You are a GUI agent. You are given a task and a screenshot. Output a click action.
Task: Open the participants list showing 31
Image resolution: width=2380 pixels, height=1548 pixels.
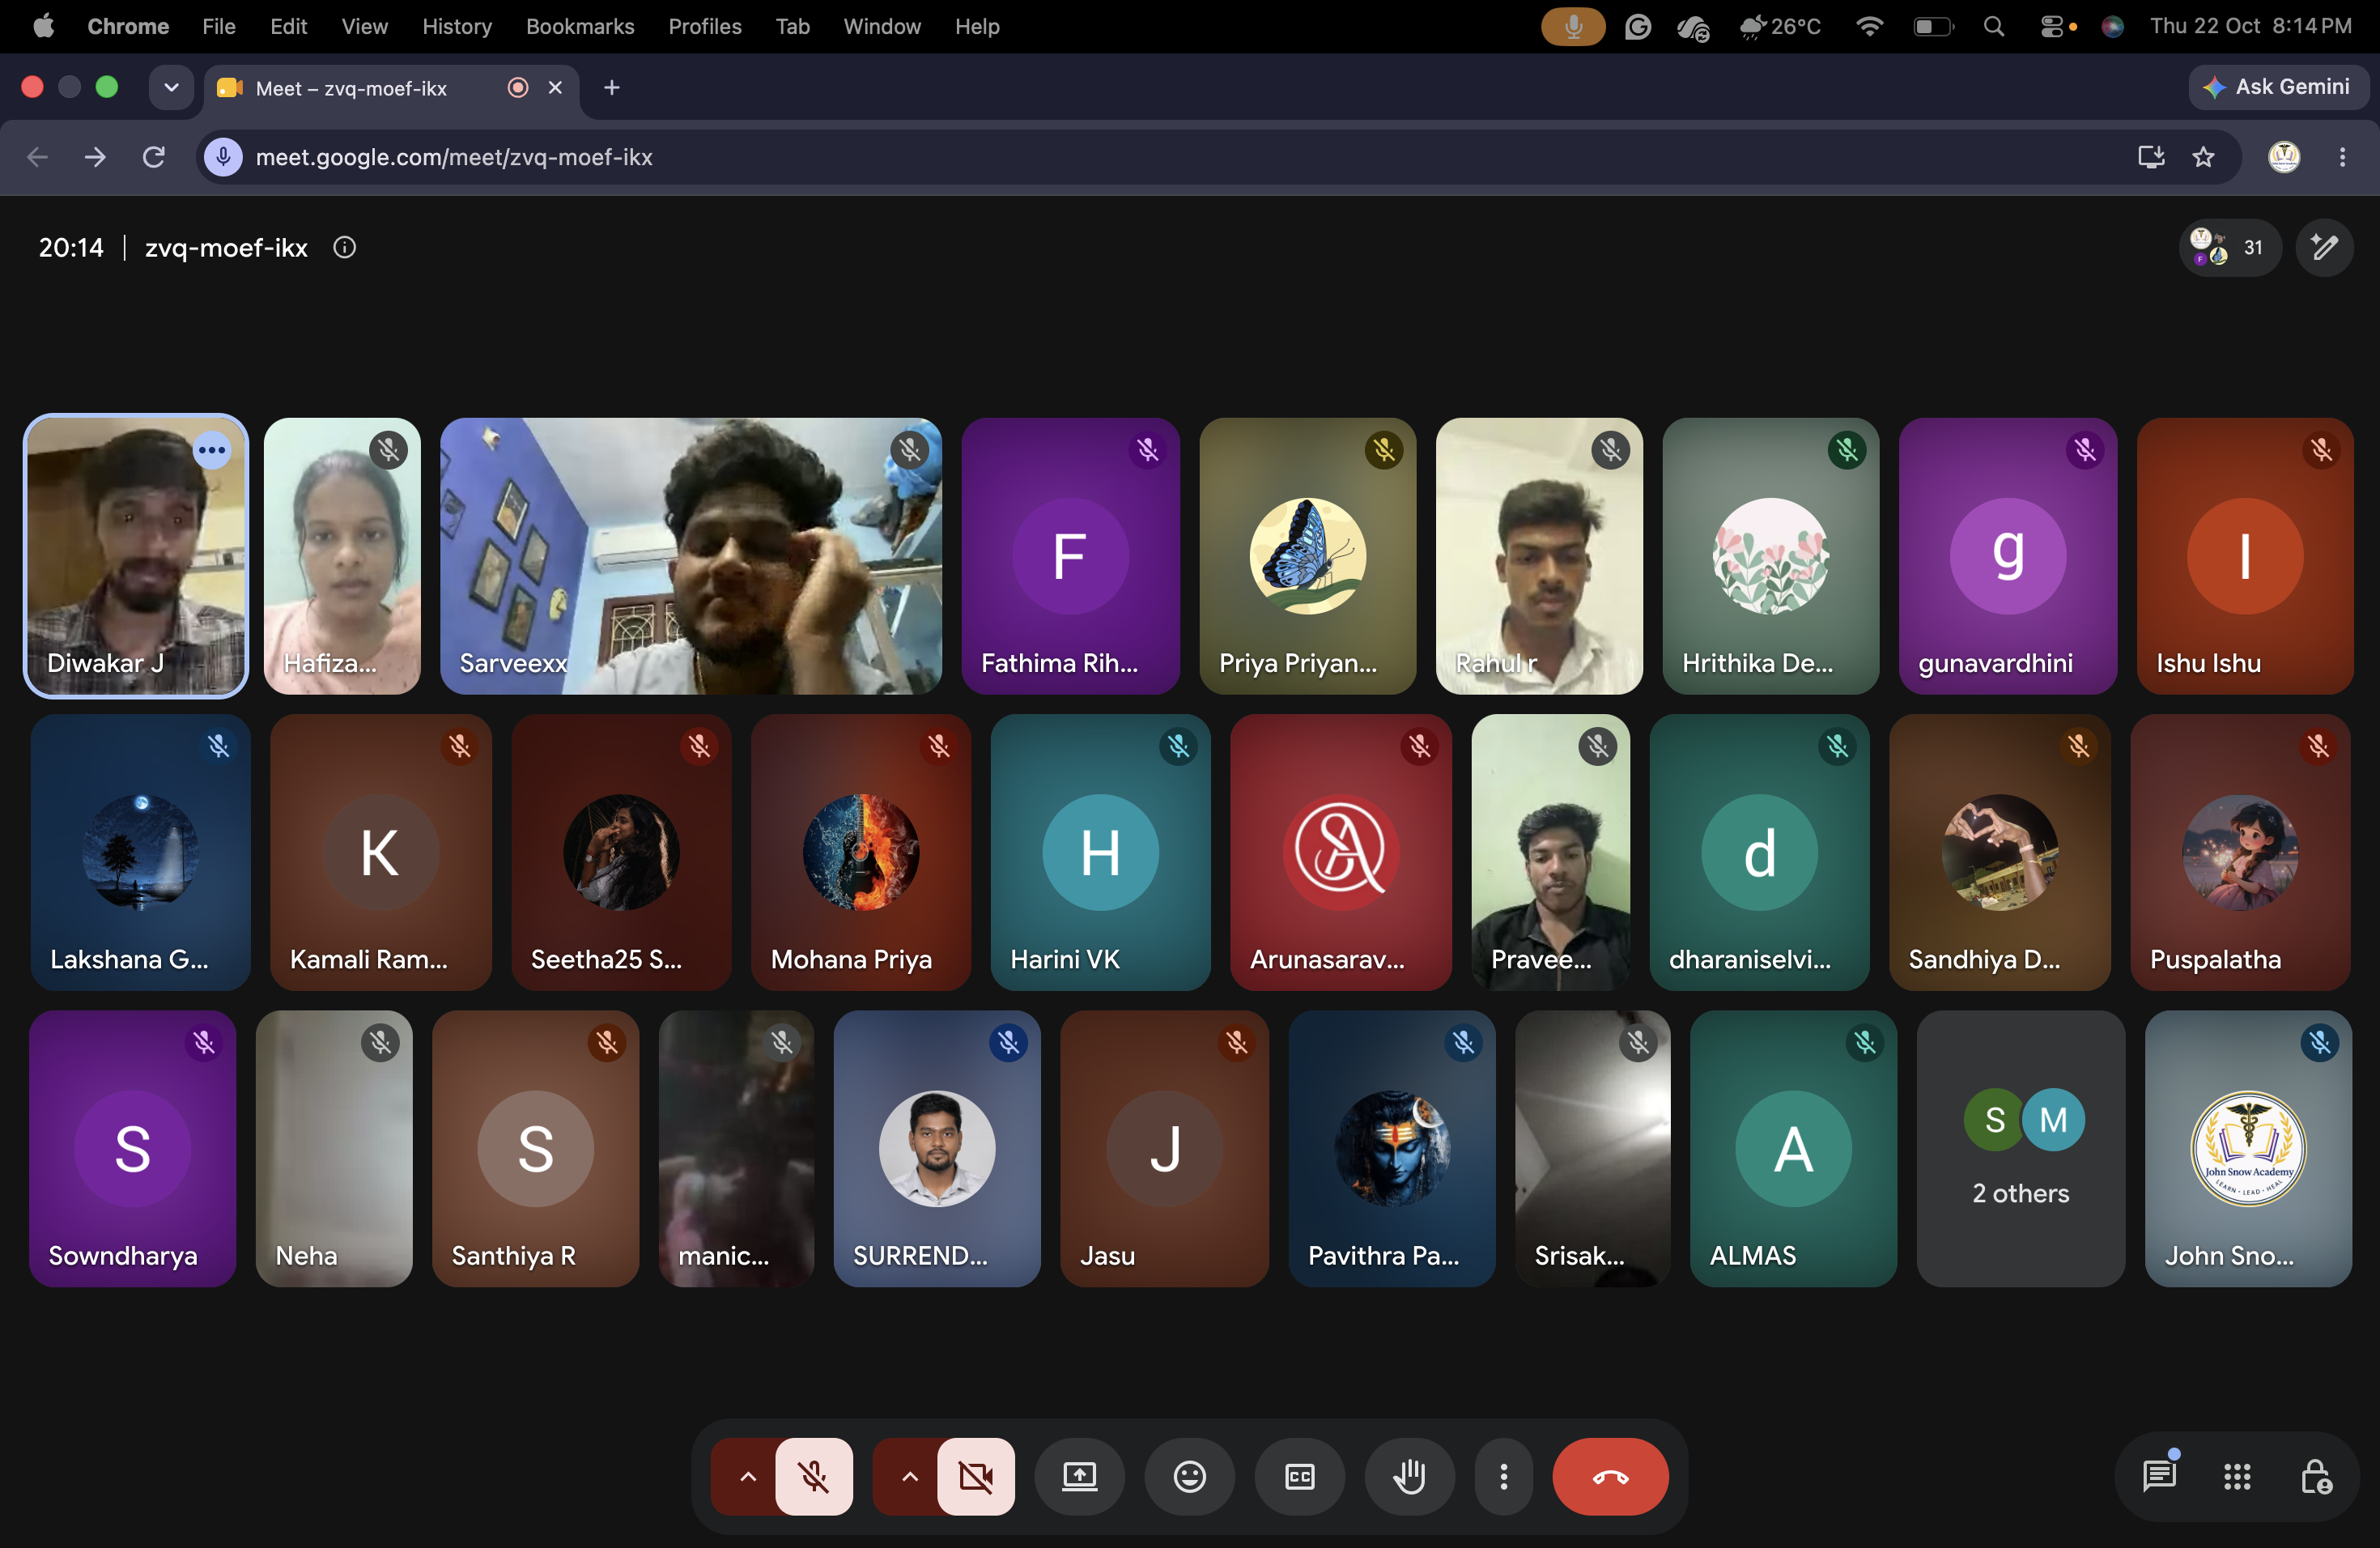(2229, 247)
